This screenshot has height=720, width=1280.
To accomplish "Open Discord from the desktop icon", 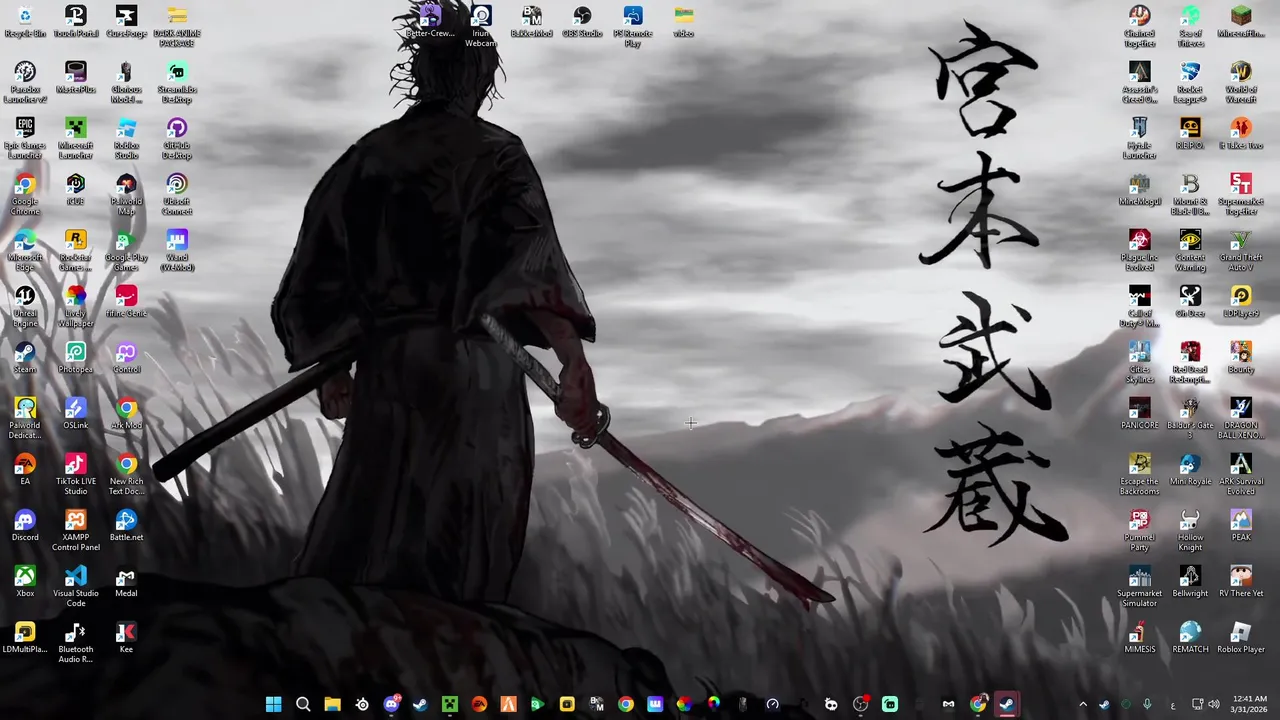I will click(25, 526).
